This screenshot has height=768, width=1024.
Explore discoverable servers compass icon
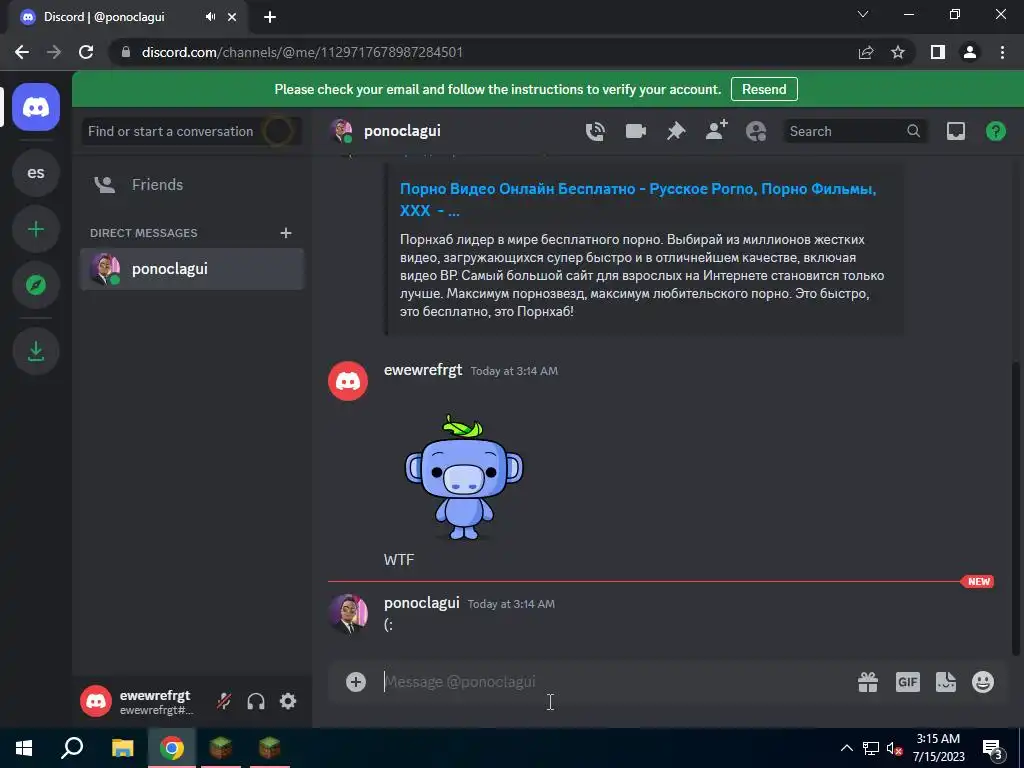tap(36, 285)
